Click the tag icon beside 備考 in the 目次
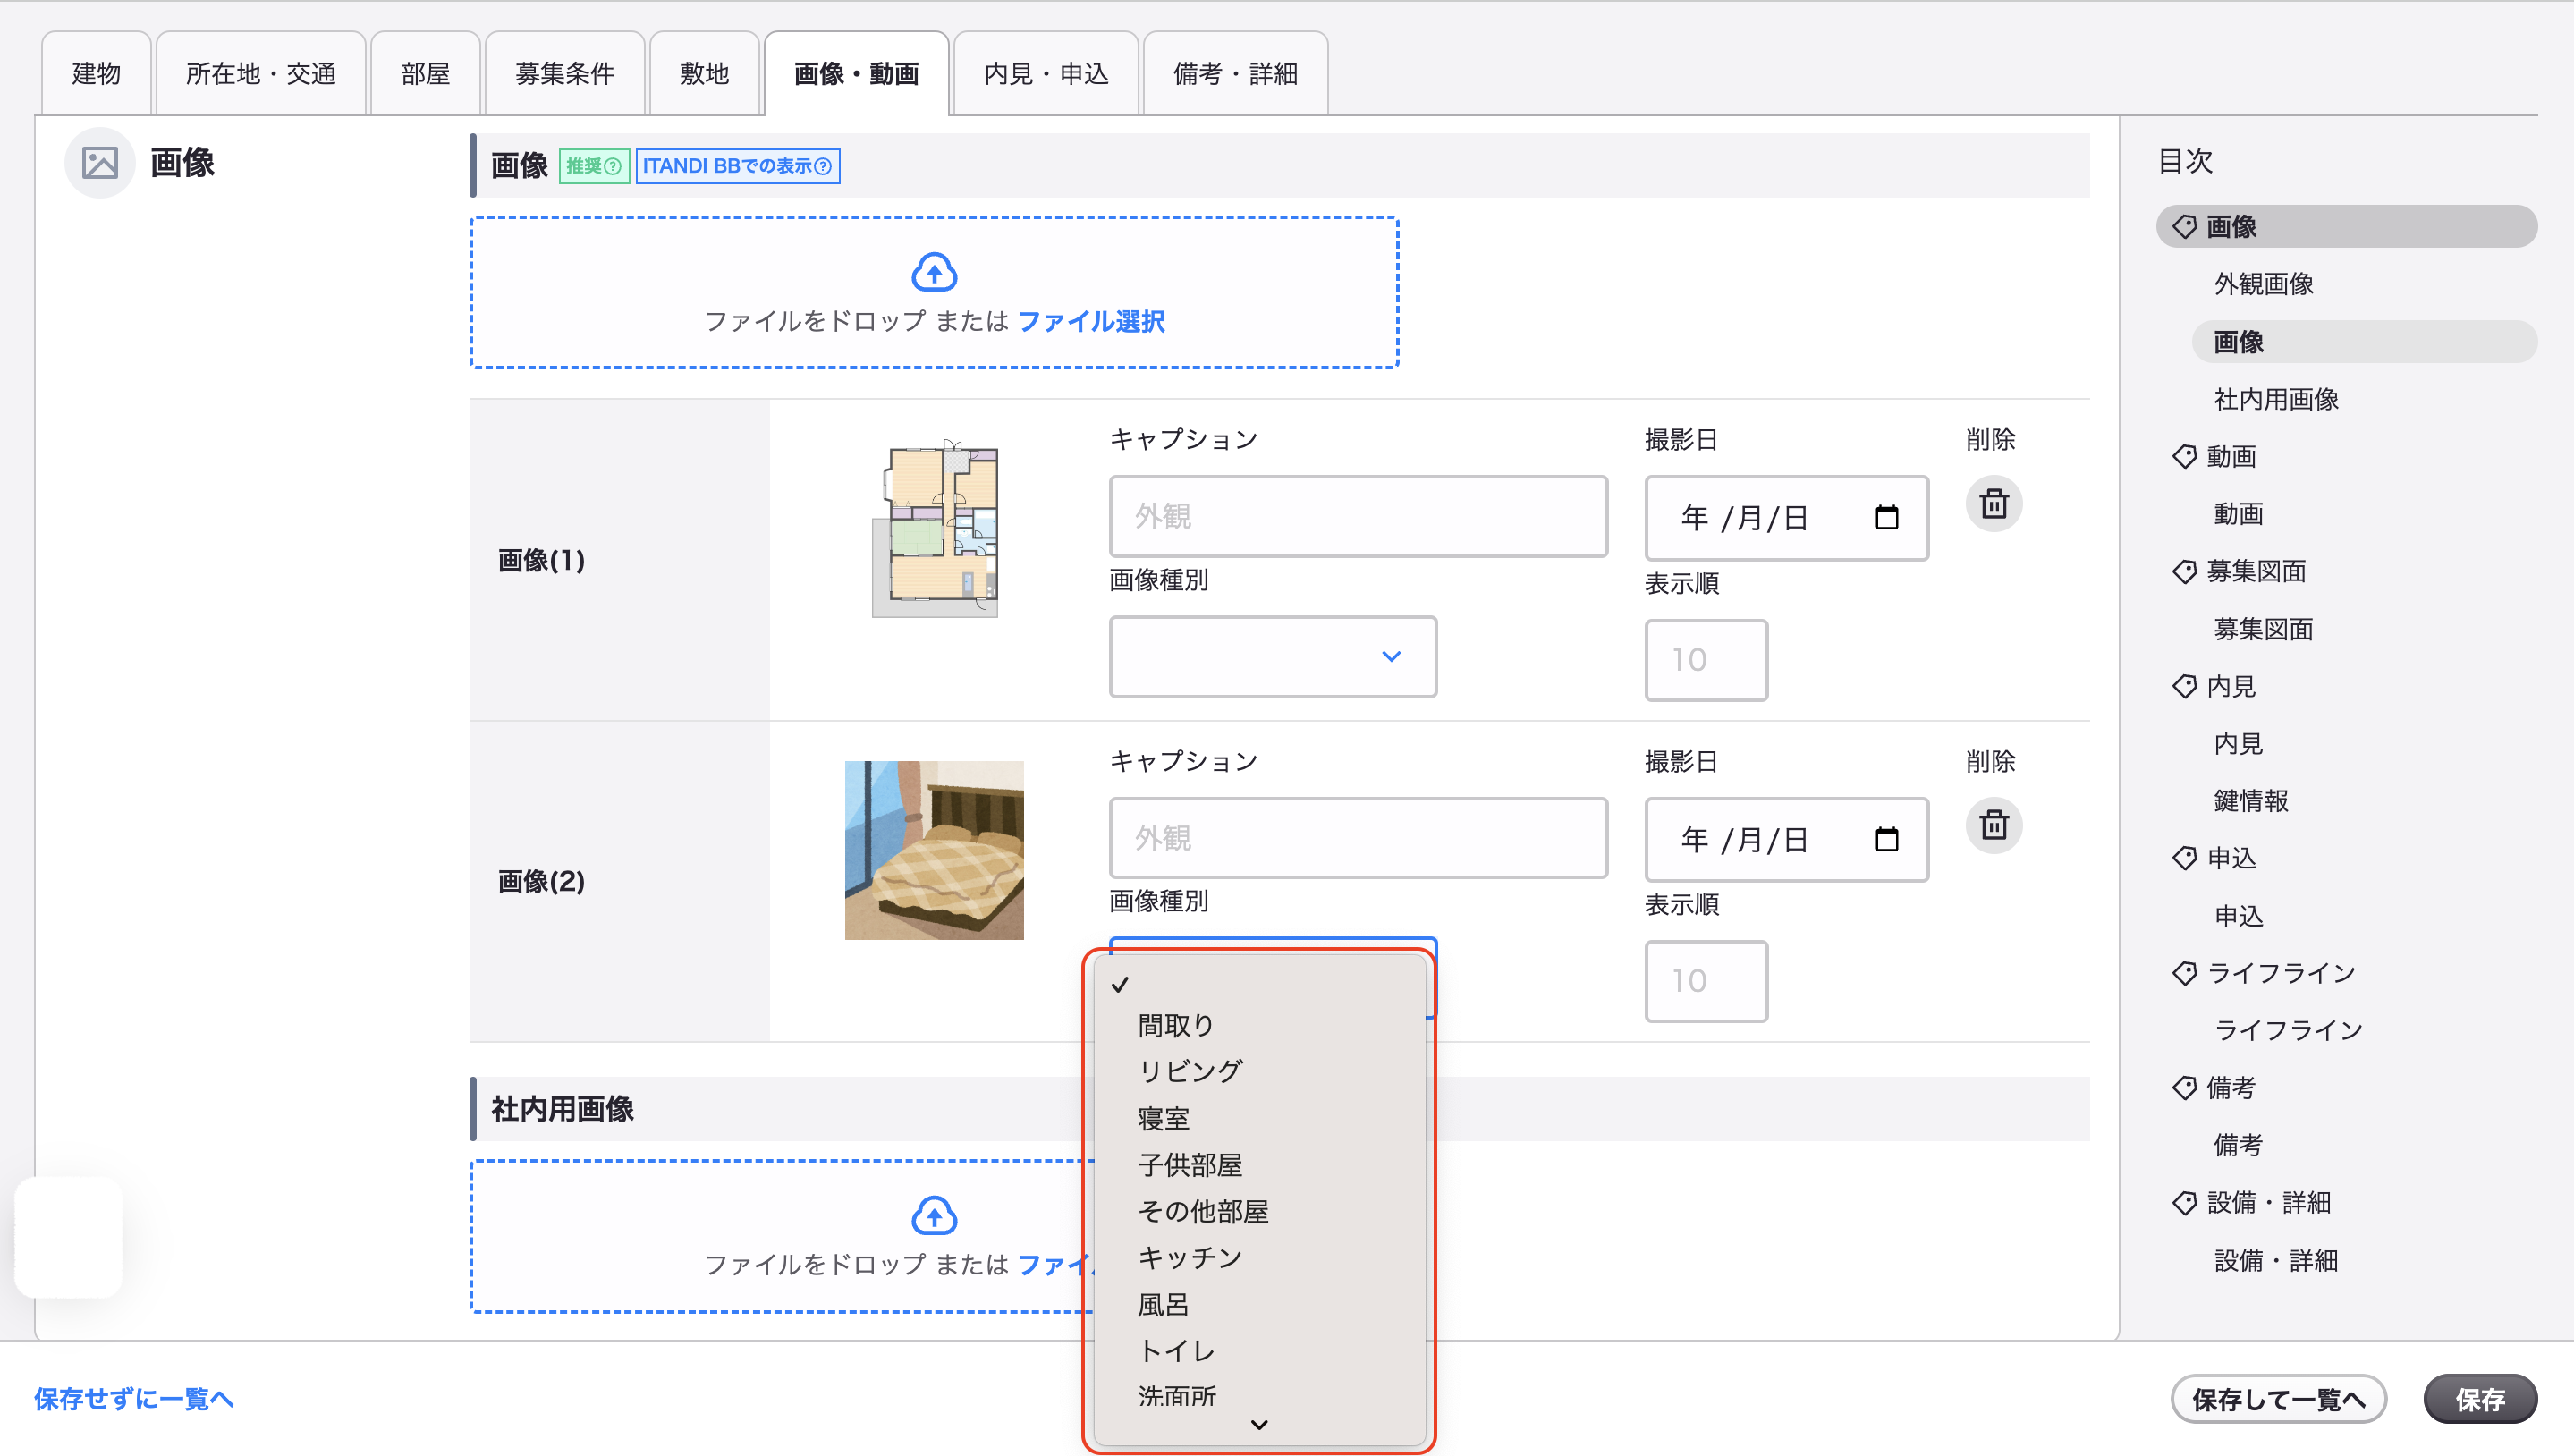The width and height of the screenshot is (2574, 1456). click(2184, 1088)
